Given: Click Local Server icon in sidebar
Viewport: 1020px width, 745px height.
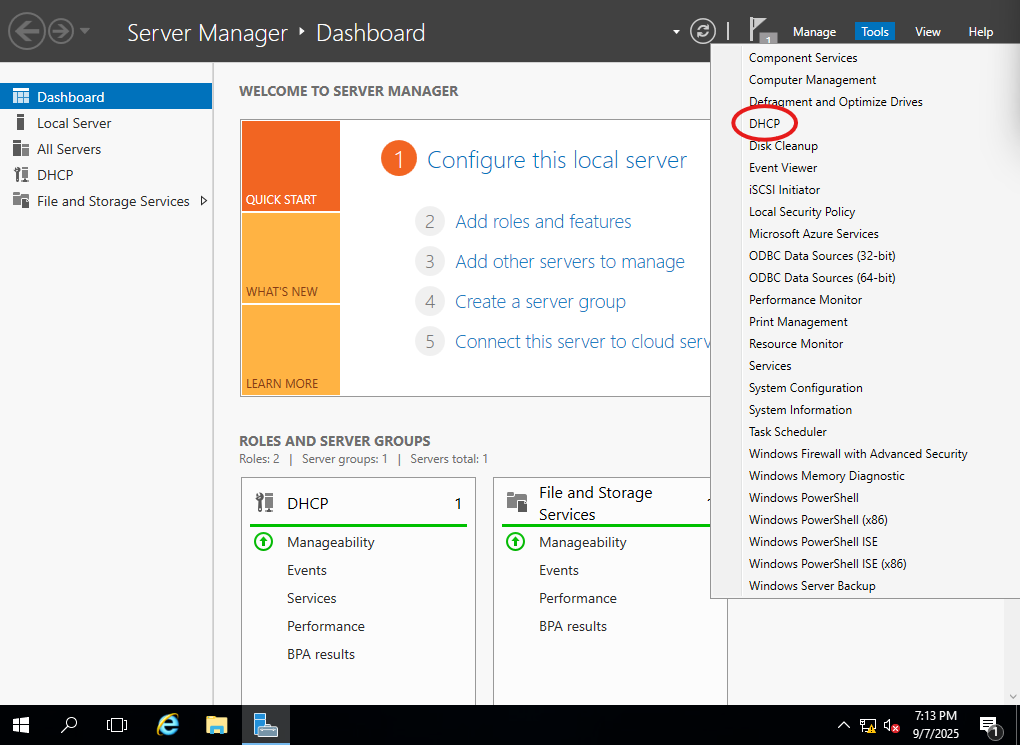Looking at the screenshot, I should (20, 123).
